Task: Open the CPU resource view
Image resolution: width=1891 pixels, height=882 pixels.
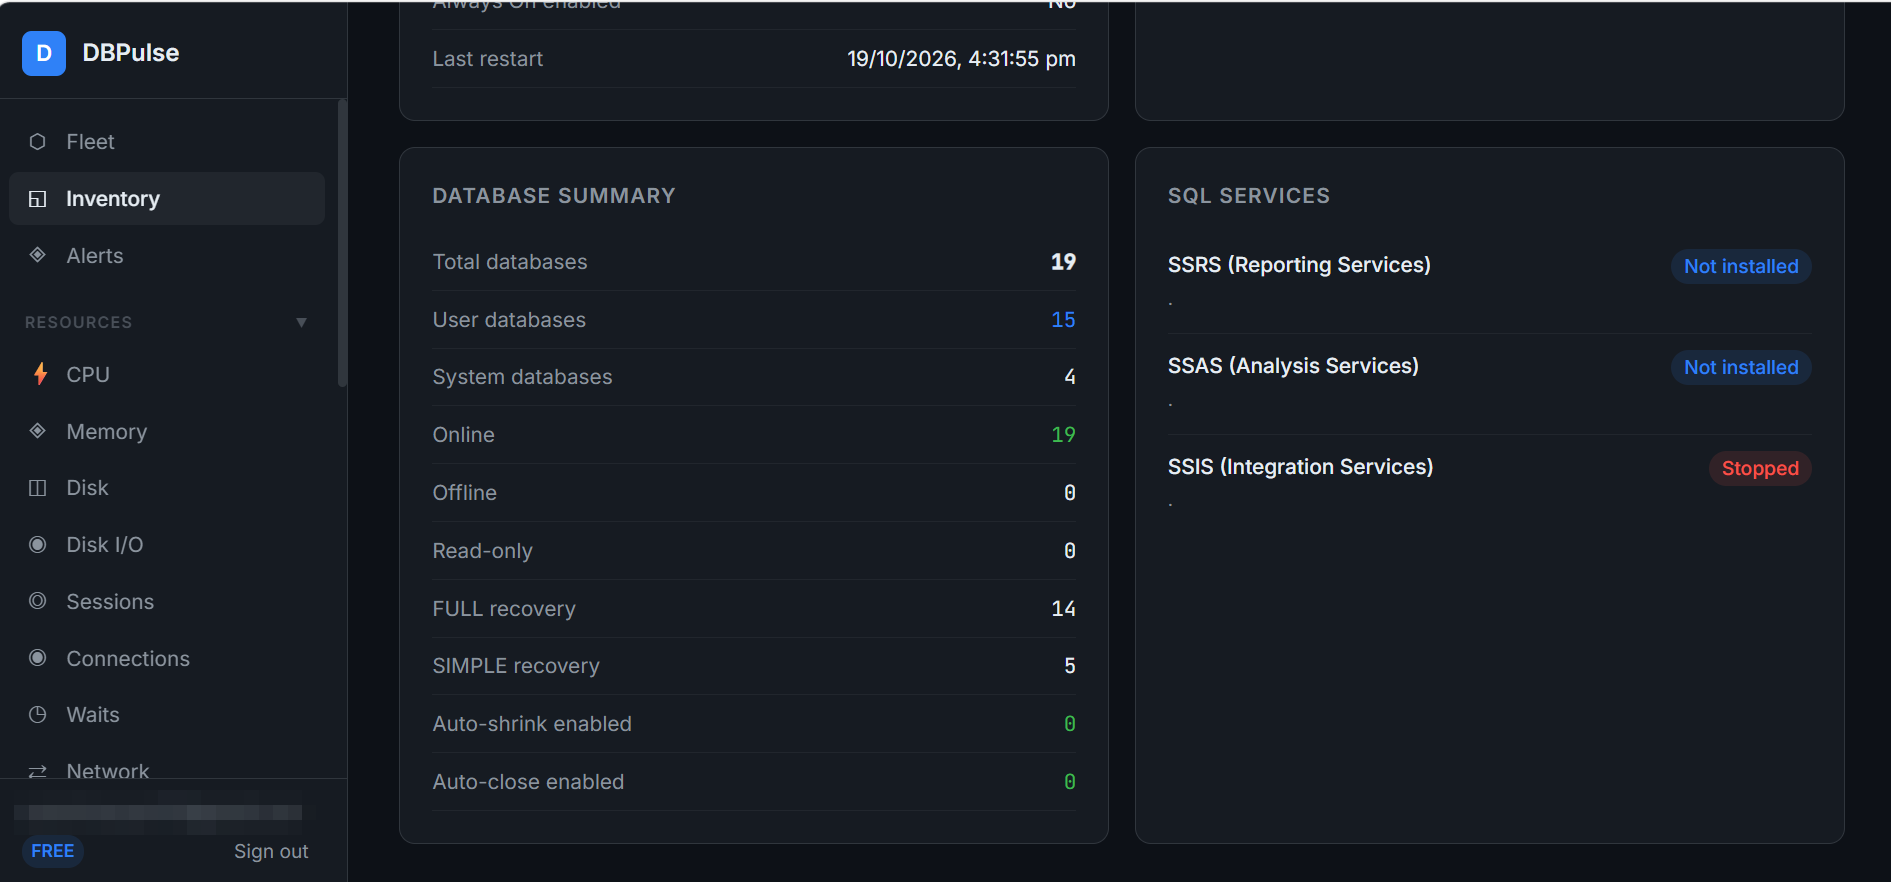Action: click(x=167, y=374)
